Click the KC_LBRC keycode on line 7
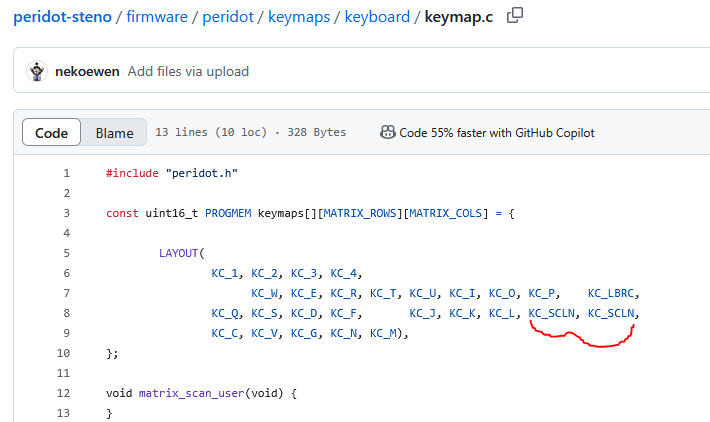Screen dimensions: 710x422 coord(610,293)
